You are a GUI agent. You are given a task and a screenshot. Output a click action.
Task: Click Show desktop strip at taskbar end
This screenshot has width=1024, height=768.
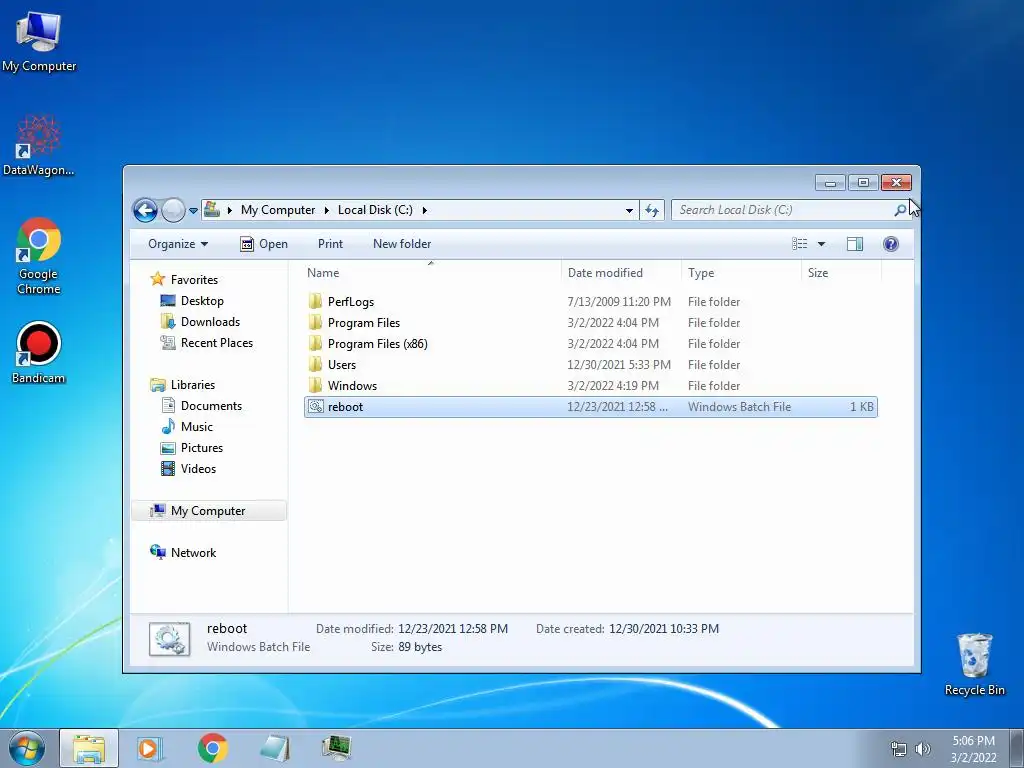tap(1017, 748)
